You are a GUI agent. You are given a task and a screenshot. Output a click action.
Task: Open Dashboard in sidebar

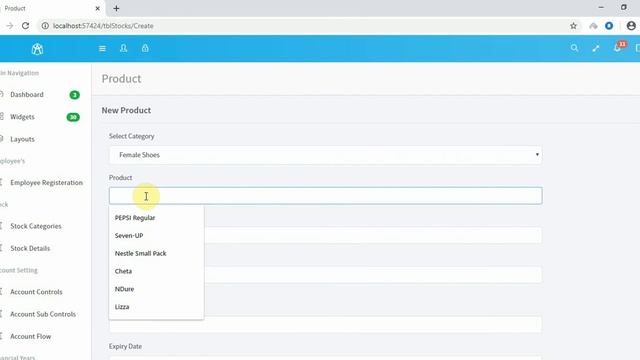pos(27,95)
